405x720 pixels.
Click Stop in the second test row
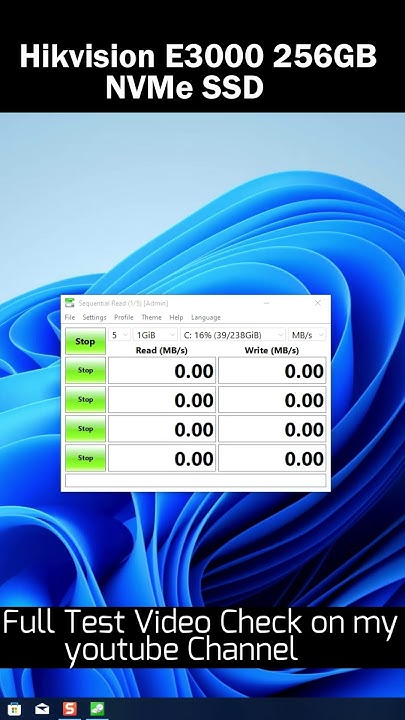(85, 399)
